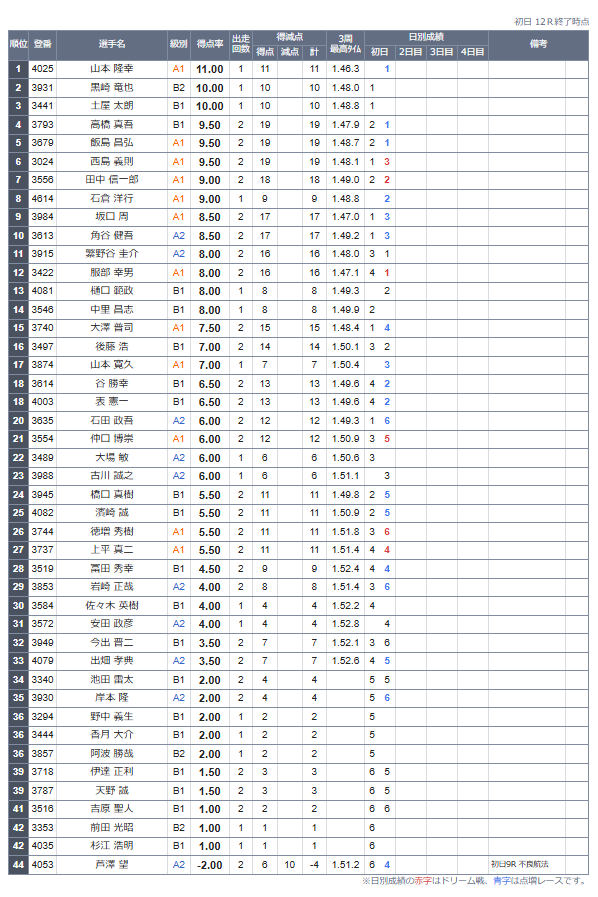598x897 pixels.
Task: Click racer name 服部 幸男
Action: [x=112, y=272]
